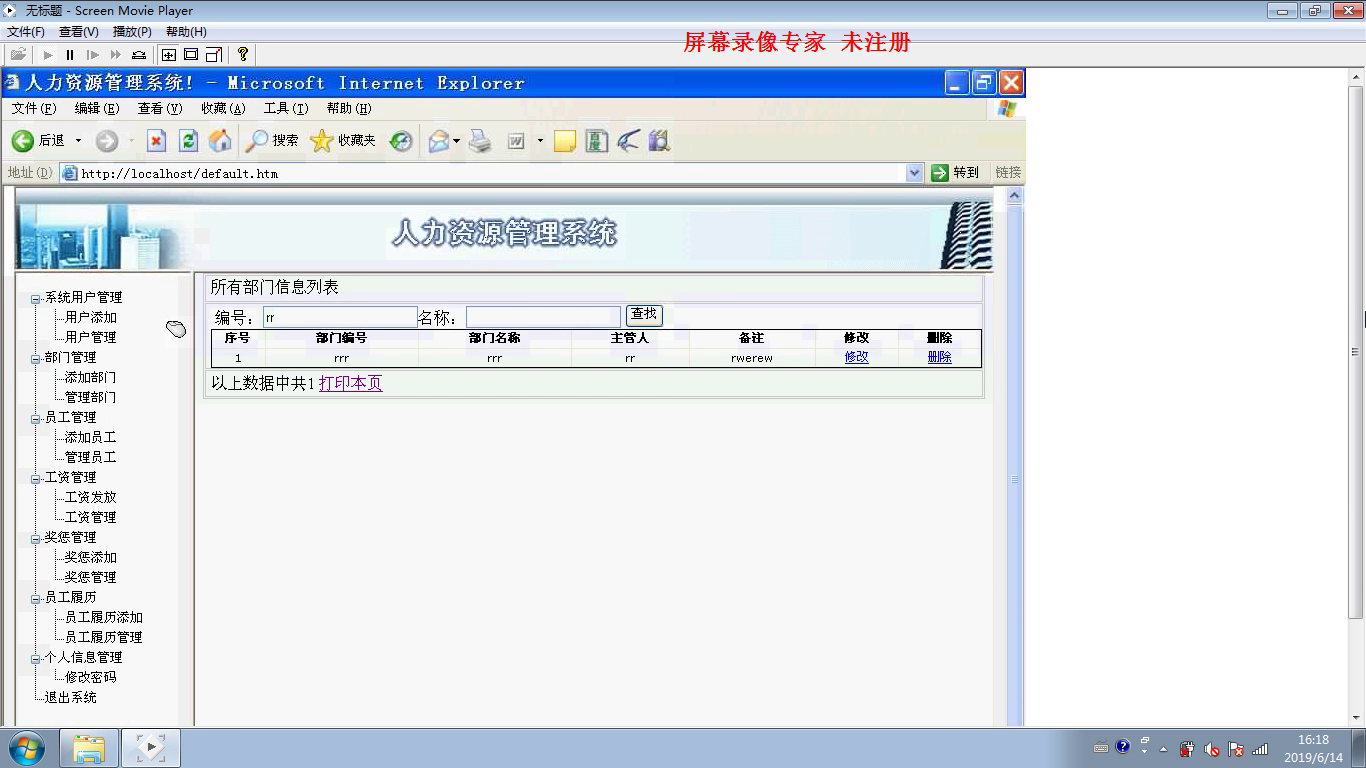Screen dimensions: 1366x768
Task: Click the IE Refresh icon
Action: pyautogui.click(x=188, y=141)
